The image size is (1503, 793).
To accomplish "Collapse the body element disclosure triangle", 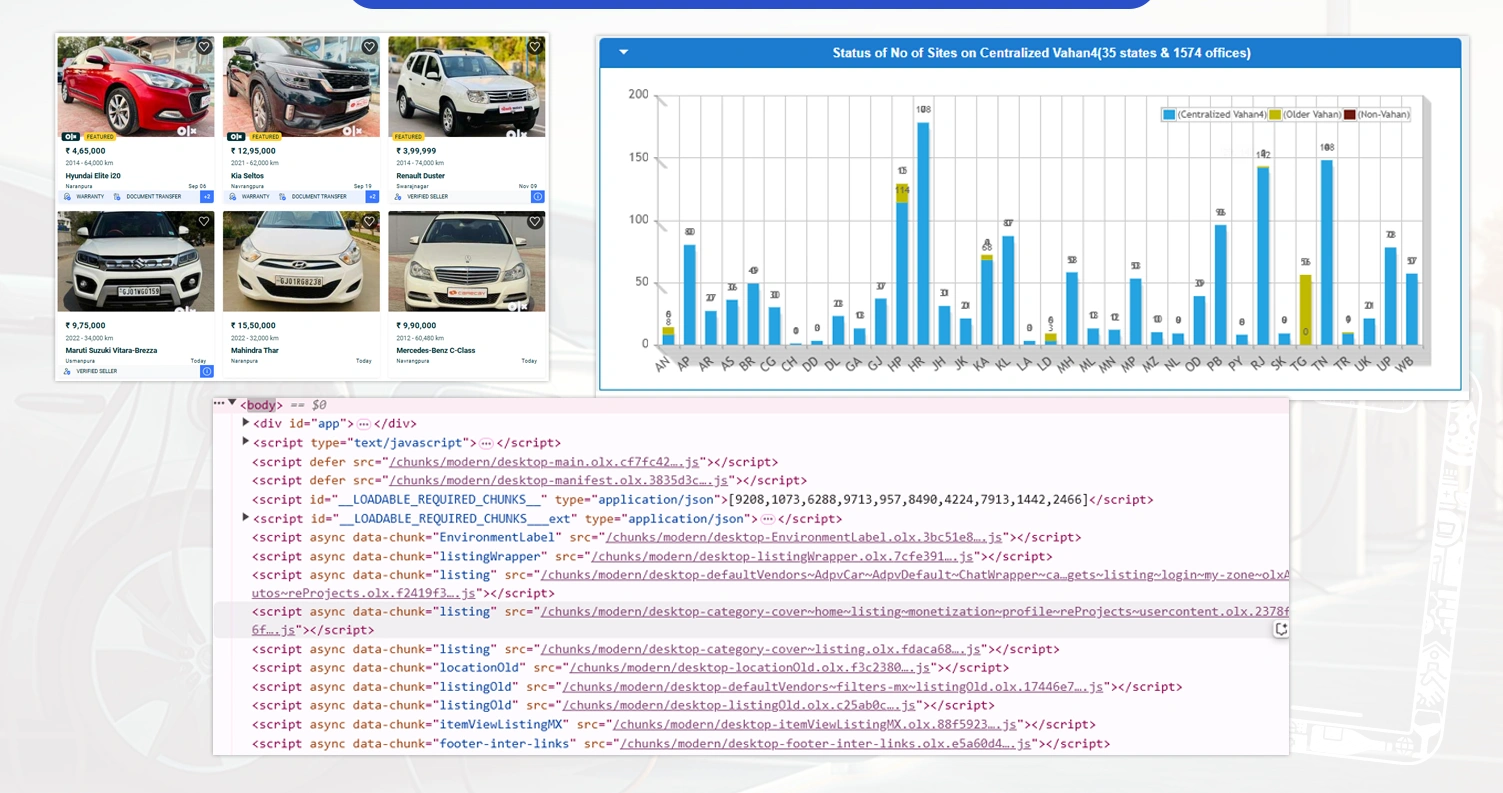I will click(232, 404).
